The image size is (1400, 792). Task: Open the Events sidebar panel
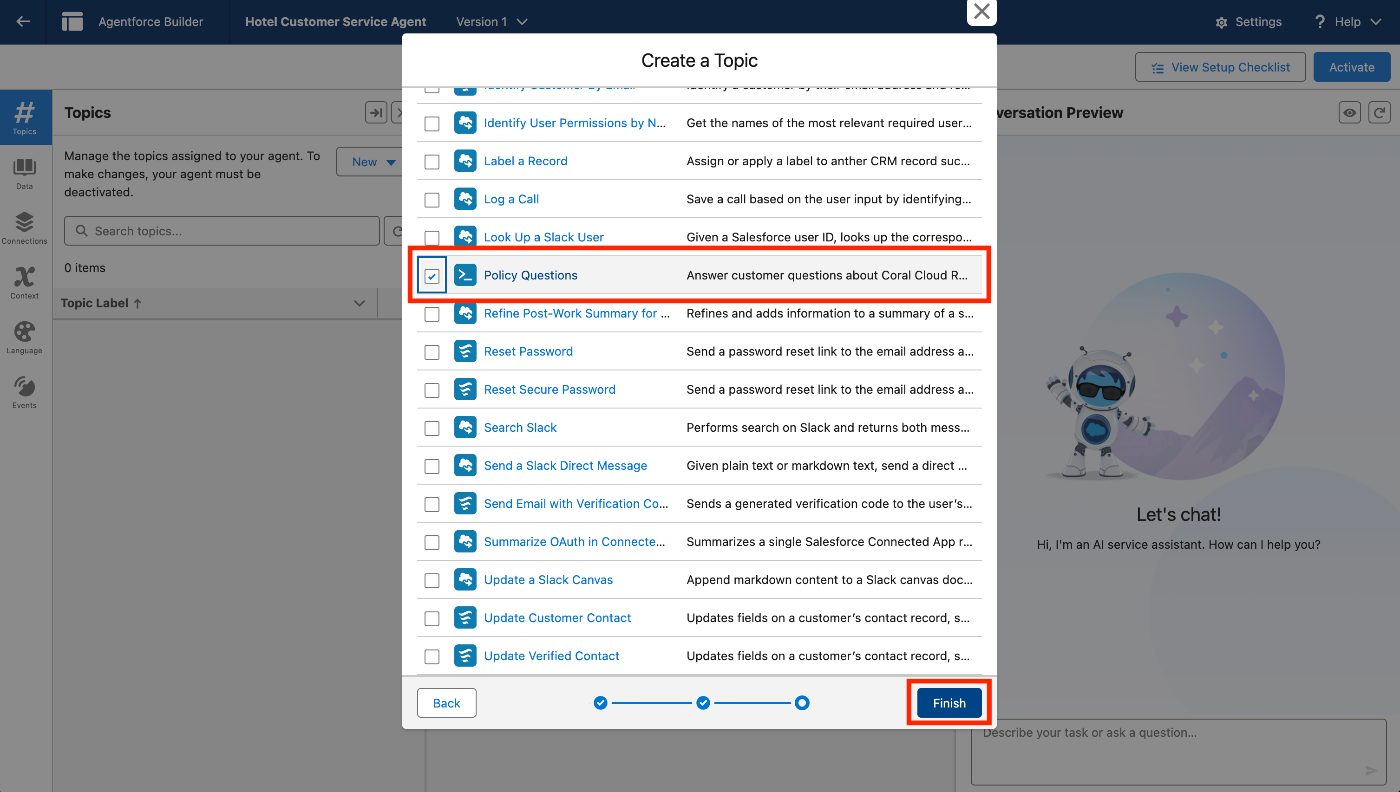[25, 392]
